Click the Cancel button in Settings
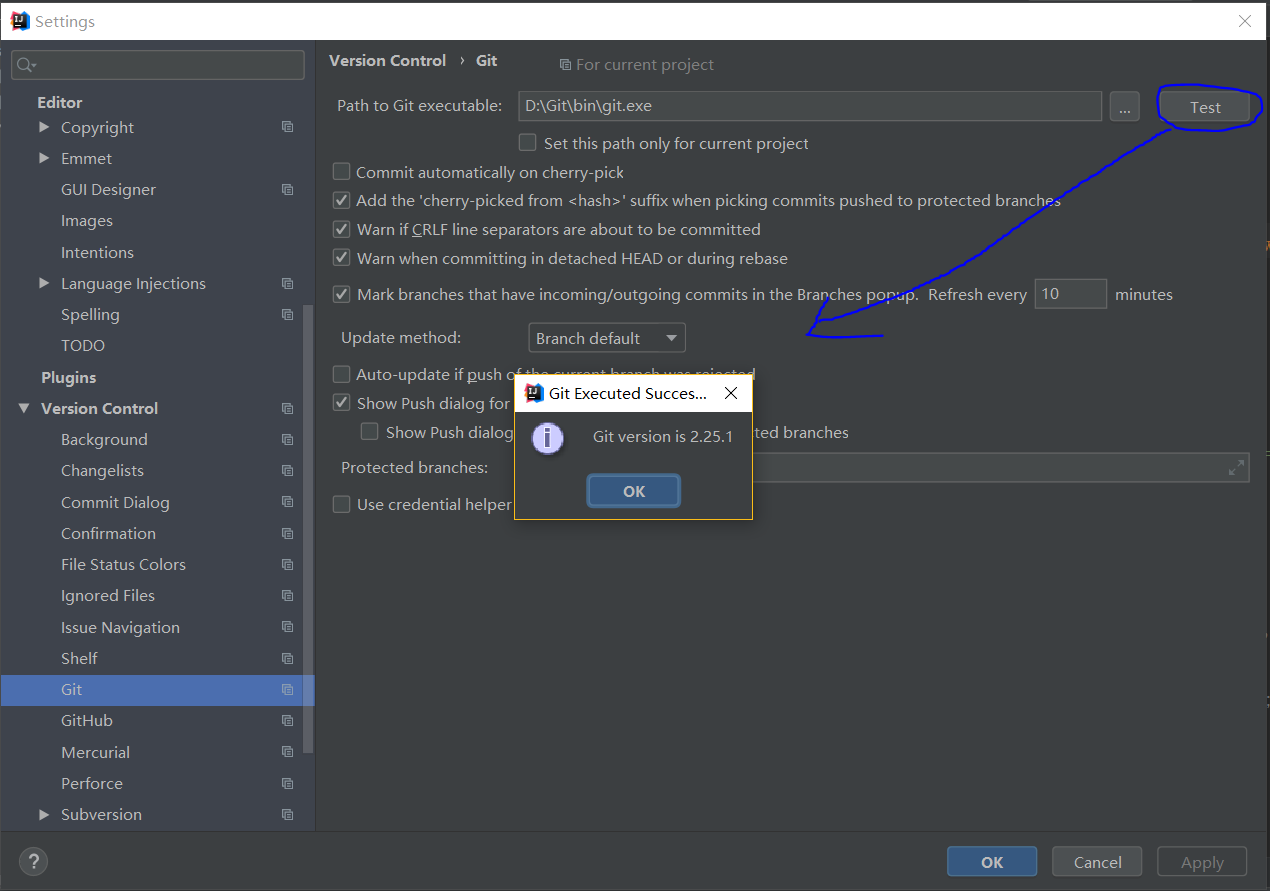 click(1098, 862)
